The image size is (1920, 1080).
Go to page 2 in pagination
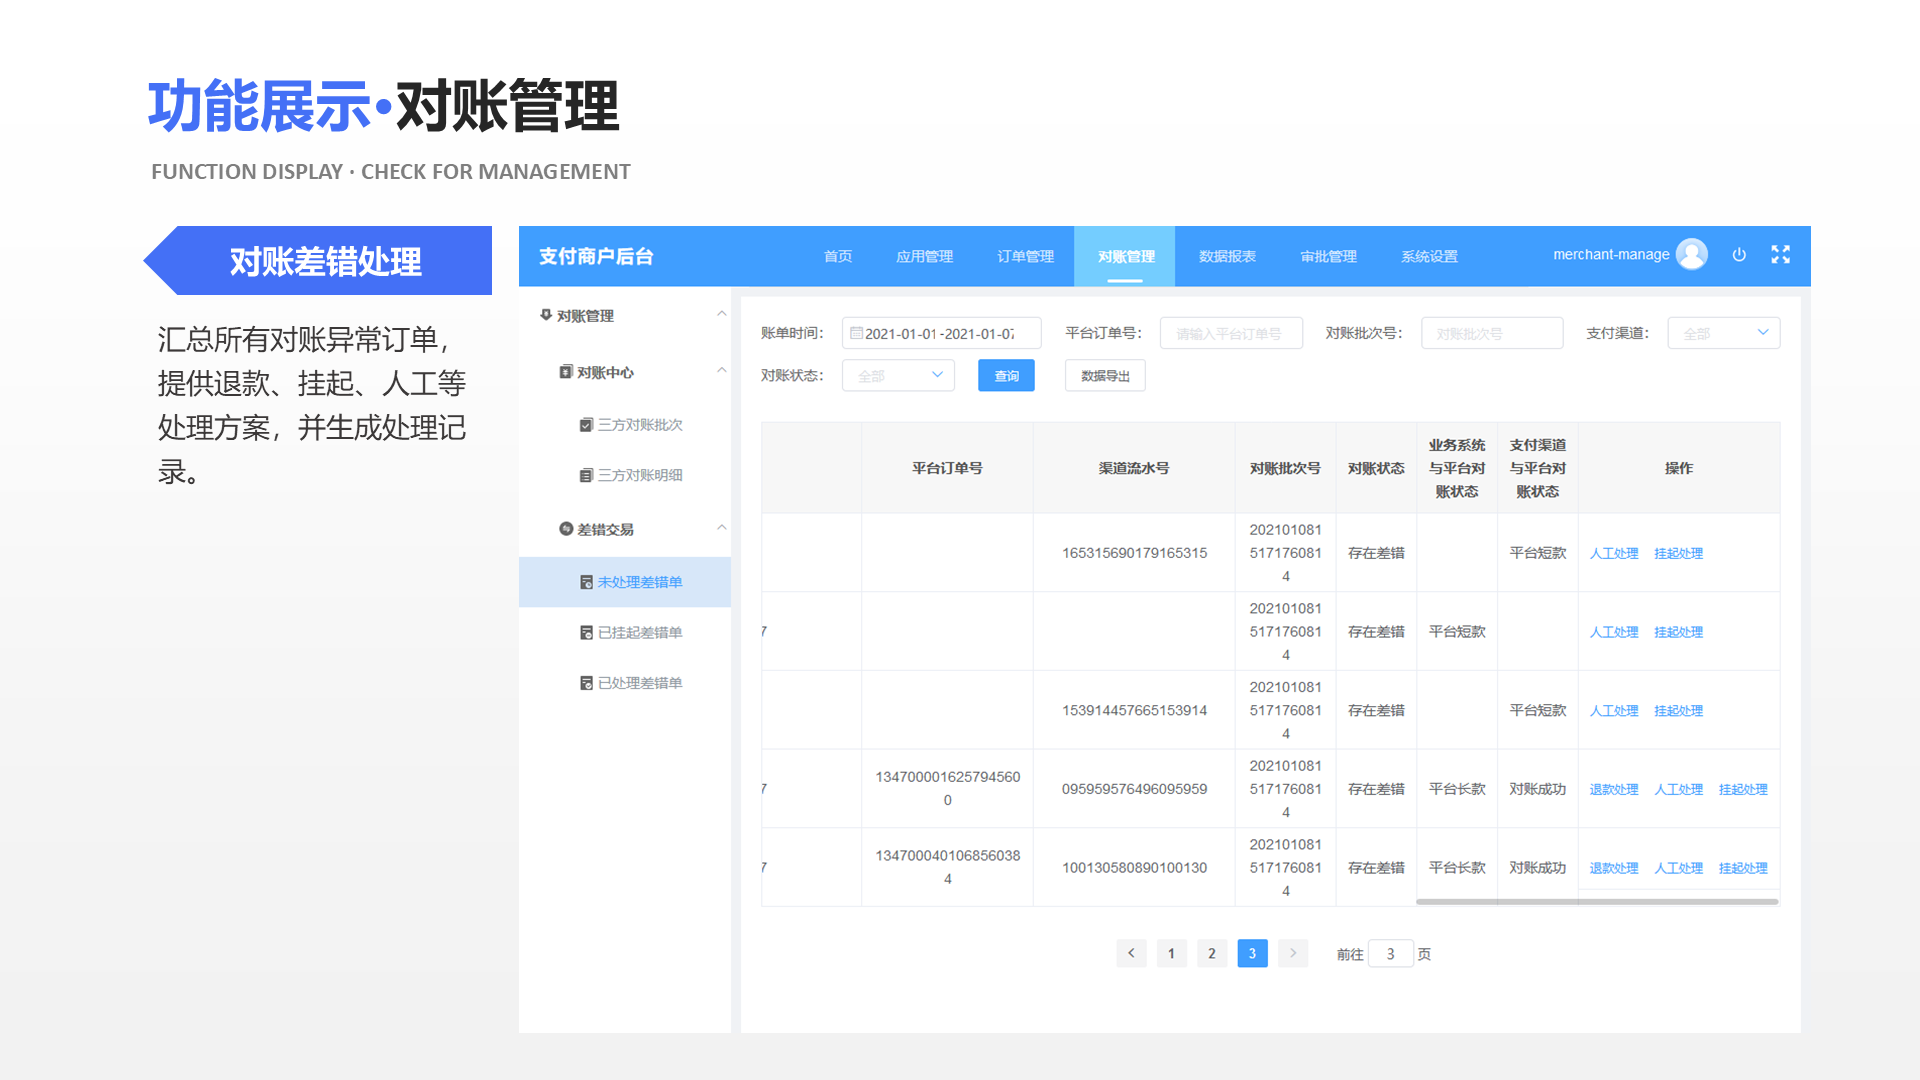(x=1212, y=953)
